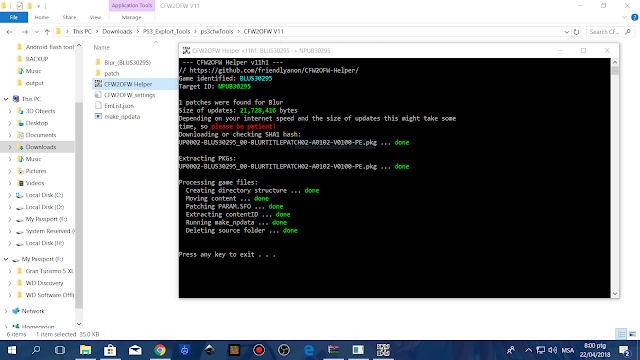Screen dimensions: 640x360
Task: Open Task View on the taskbar
Action: tap(60, 350)
